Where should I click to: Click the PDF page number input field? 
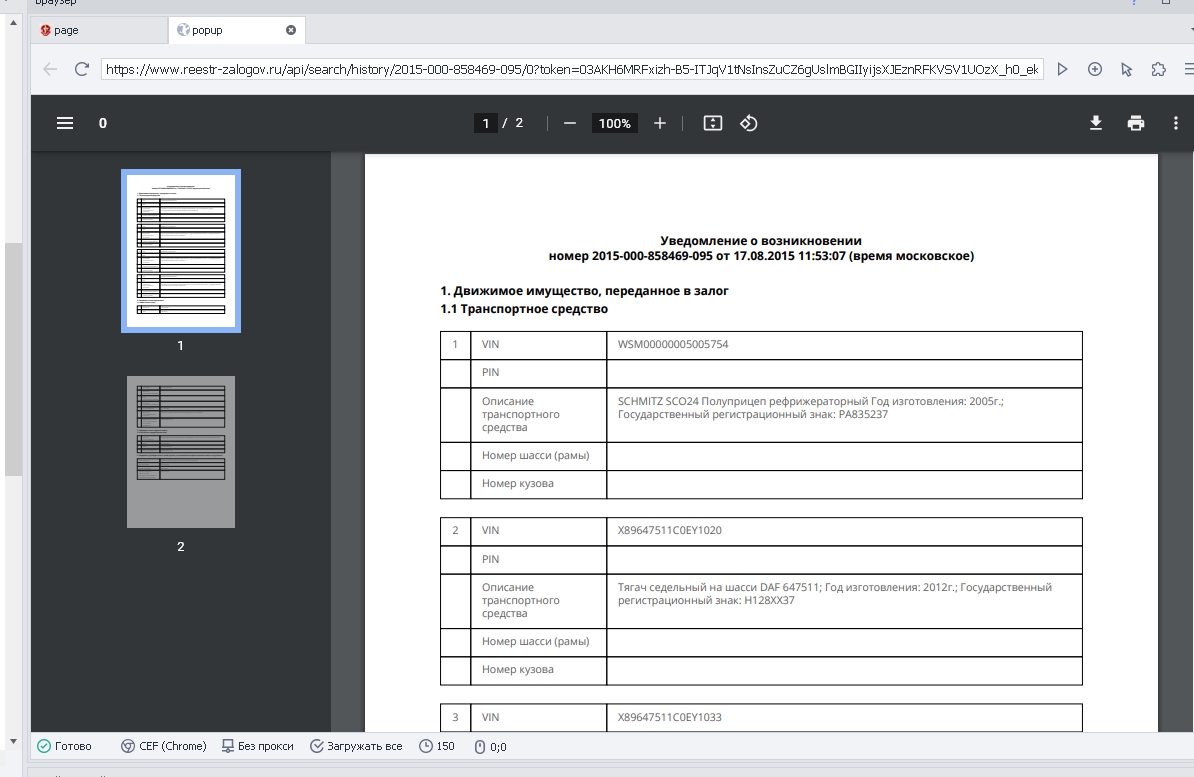486,123
